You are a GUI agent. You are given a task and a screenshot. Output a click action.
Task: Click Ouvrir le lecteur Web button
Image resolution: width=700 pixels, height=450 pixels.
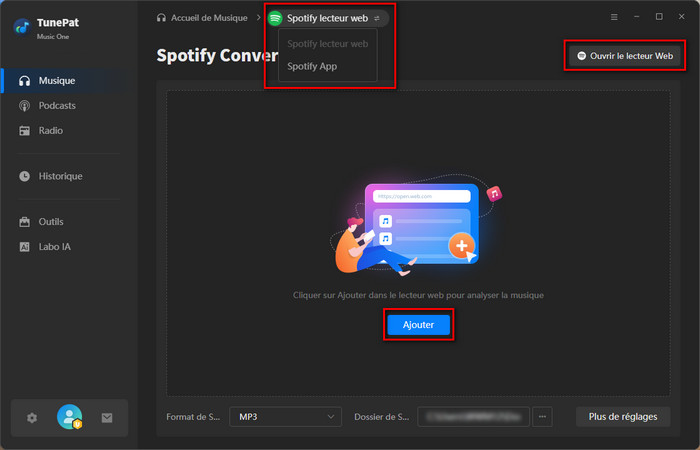625,56
